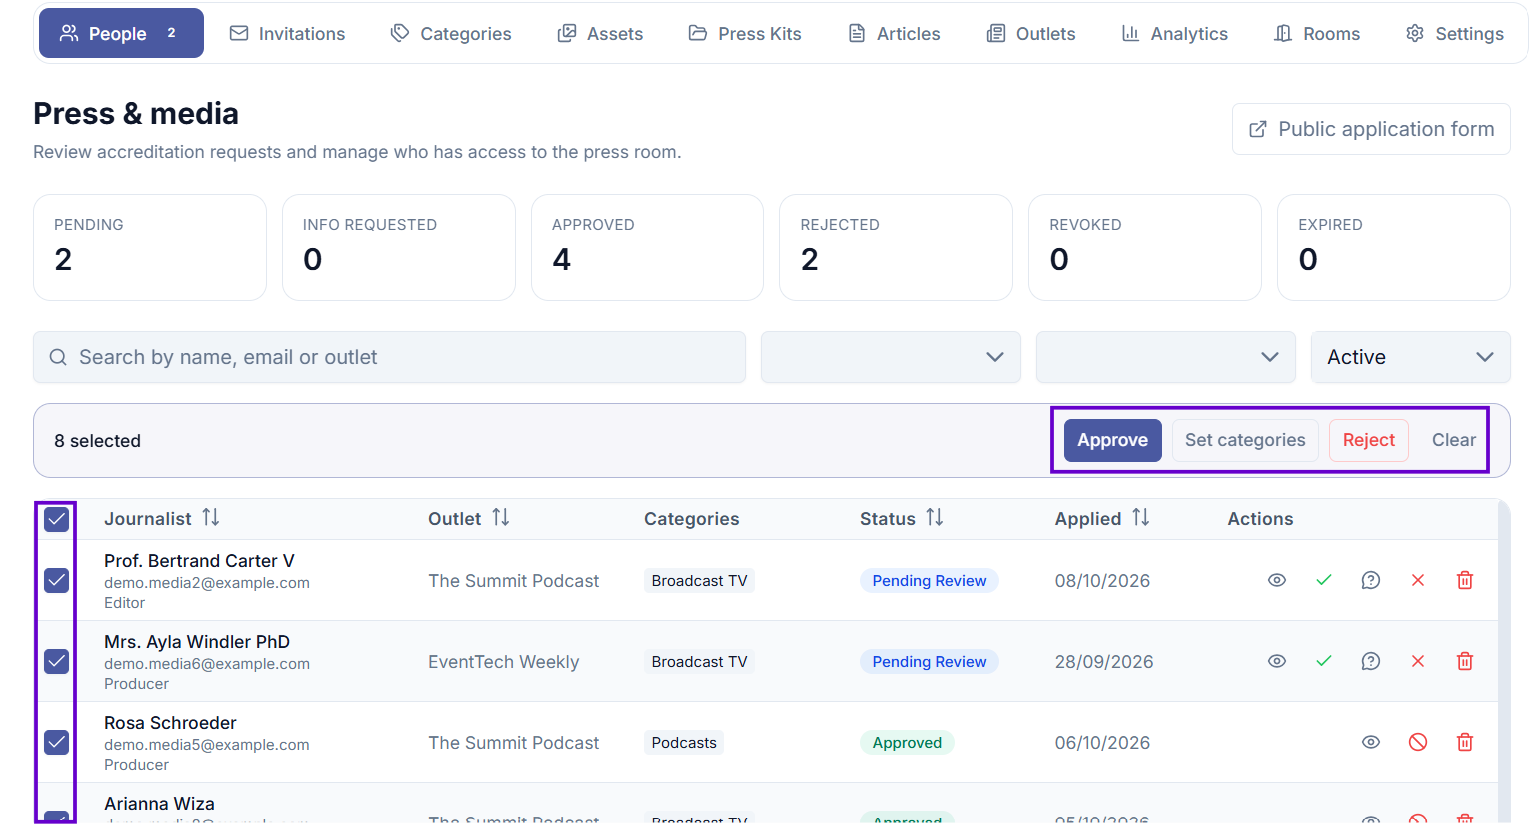Viewport: 1532px width, 824px height.
Task: Sort table by Outlet arrows
Action: point(501,518)
